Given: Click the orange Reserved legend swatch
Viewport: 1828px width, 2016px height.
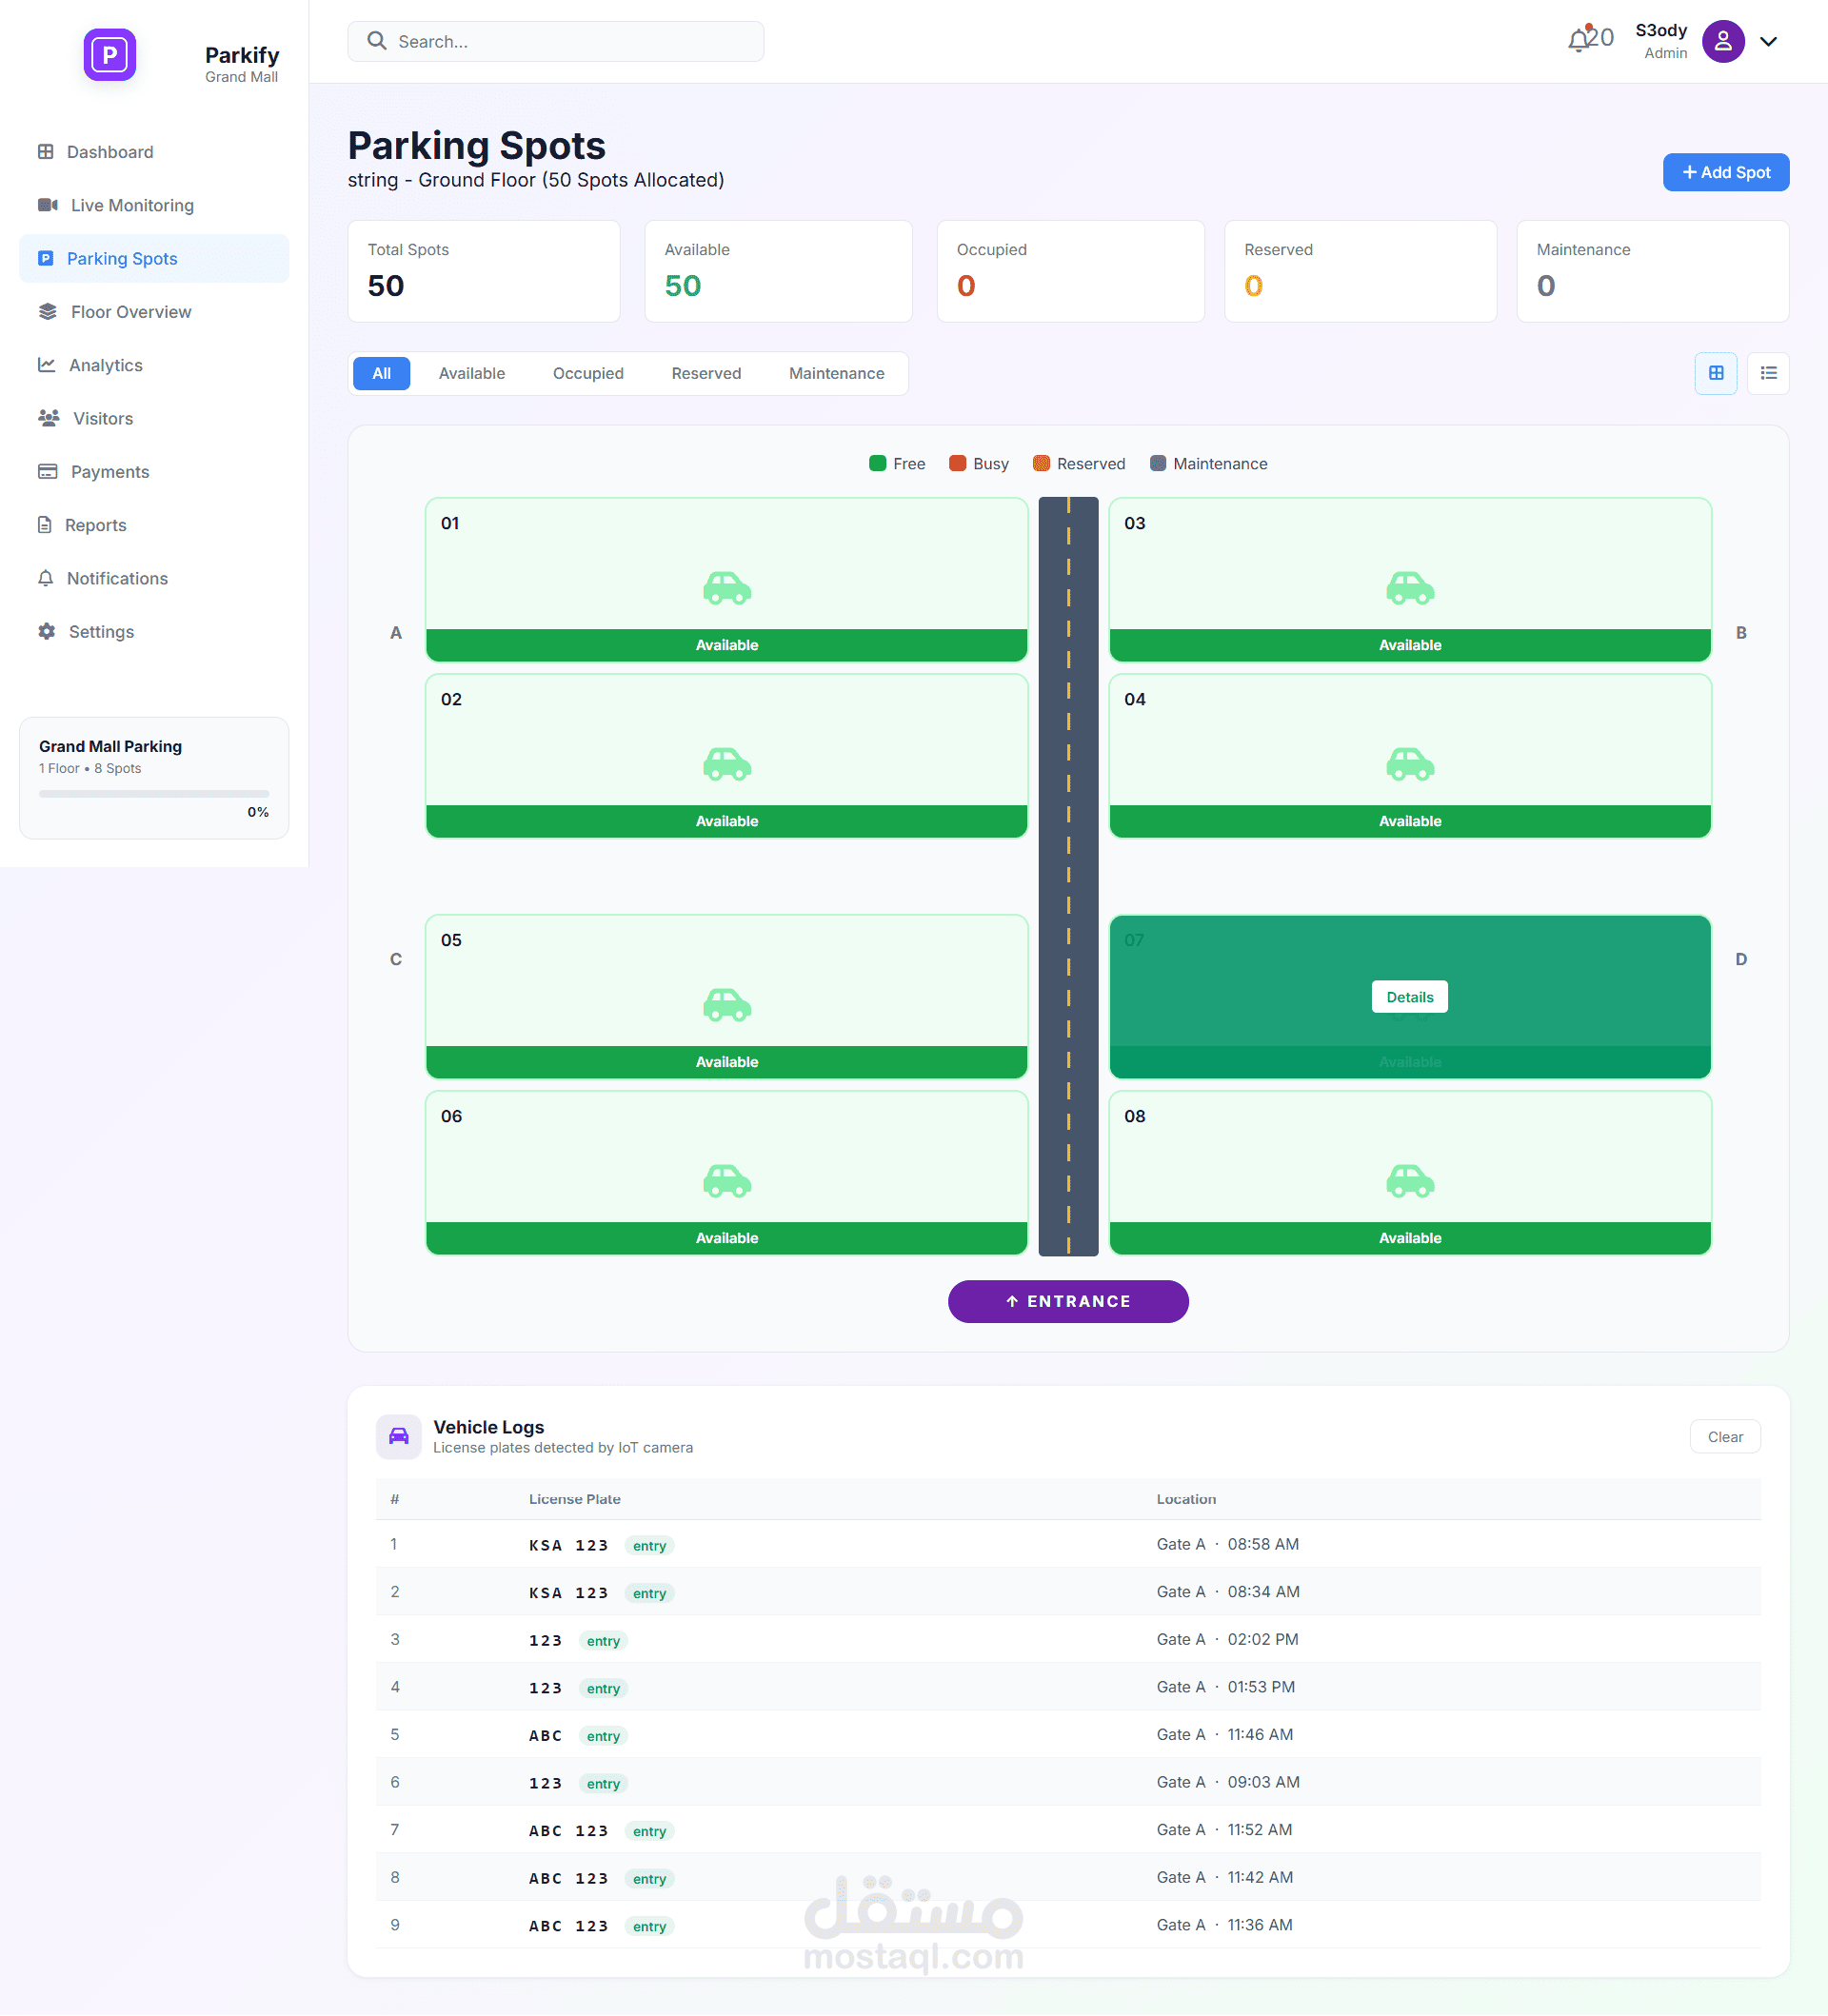Looking at the screenshot, I should (x=1041, y=463).
